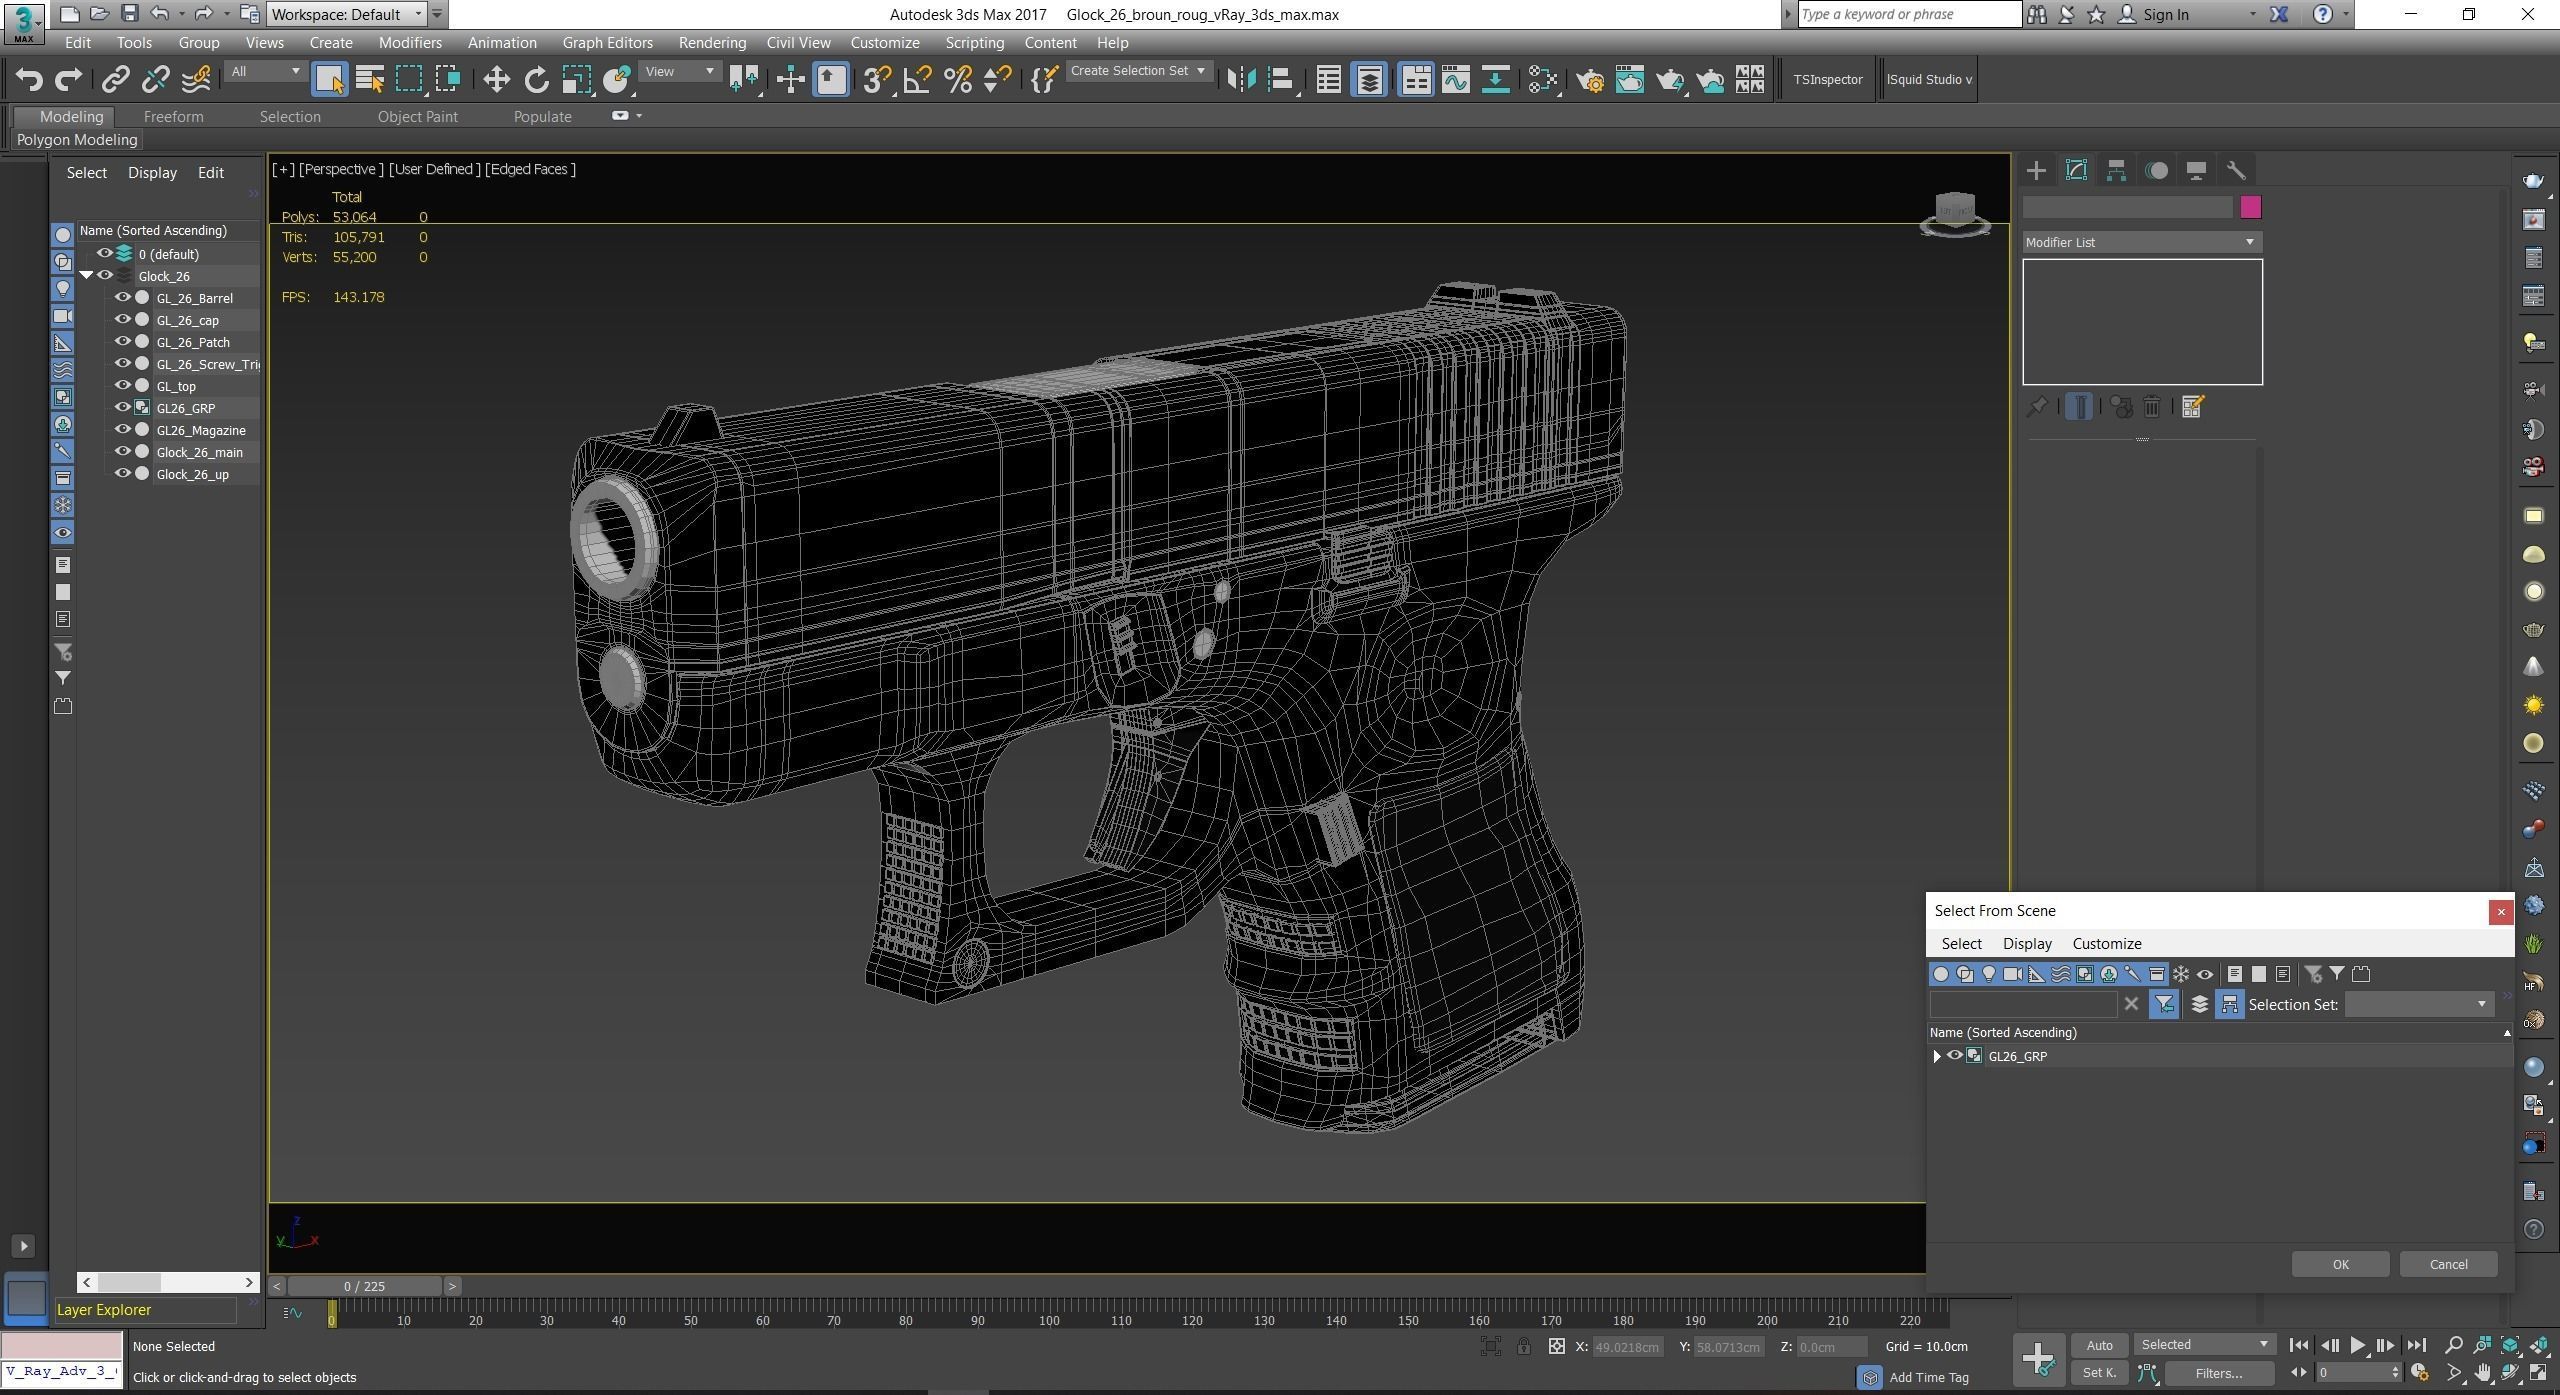Choose the Select Object tool

pyautogui.click(x=329, y=79)
